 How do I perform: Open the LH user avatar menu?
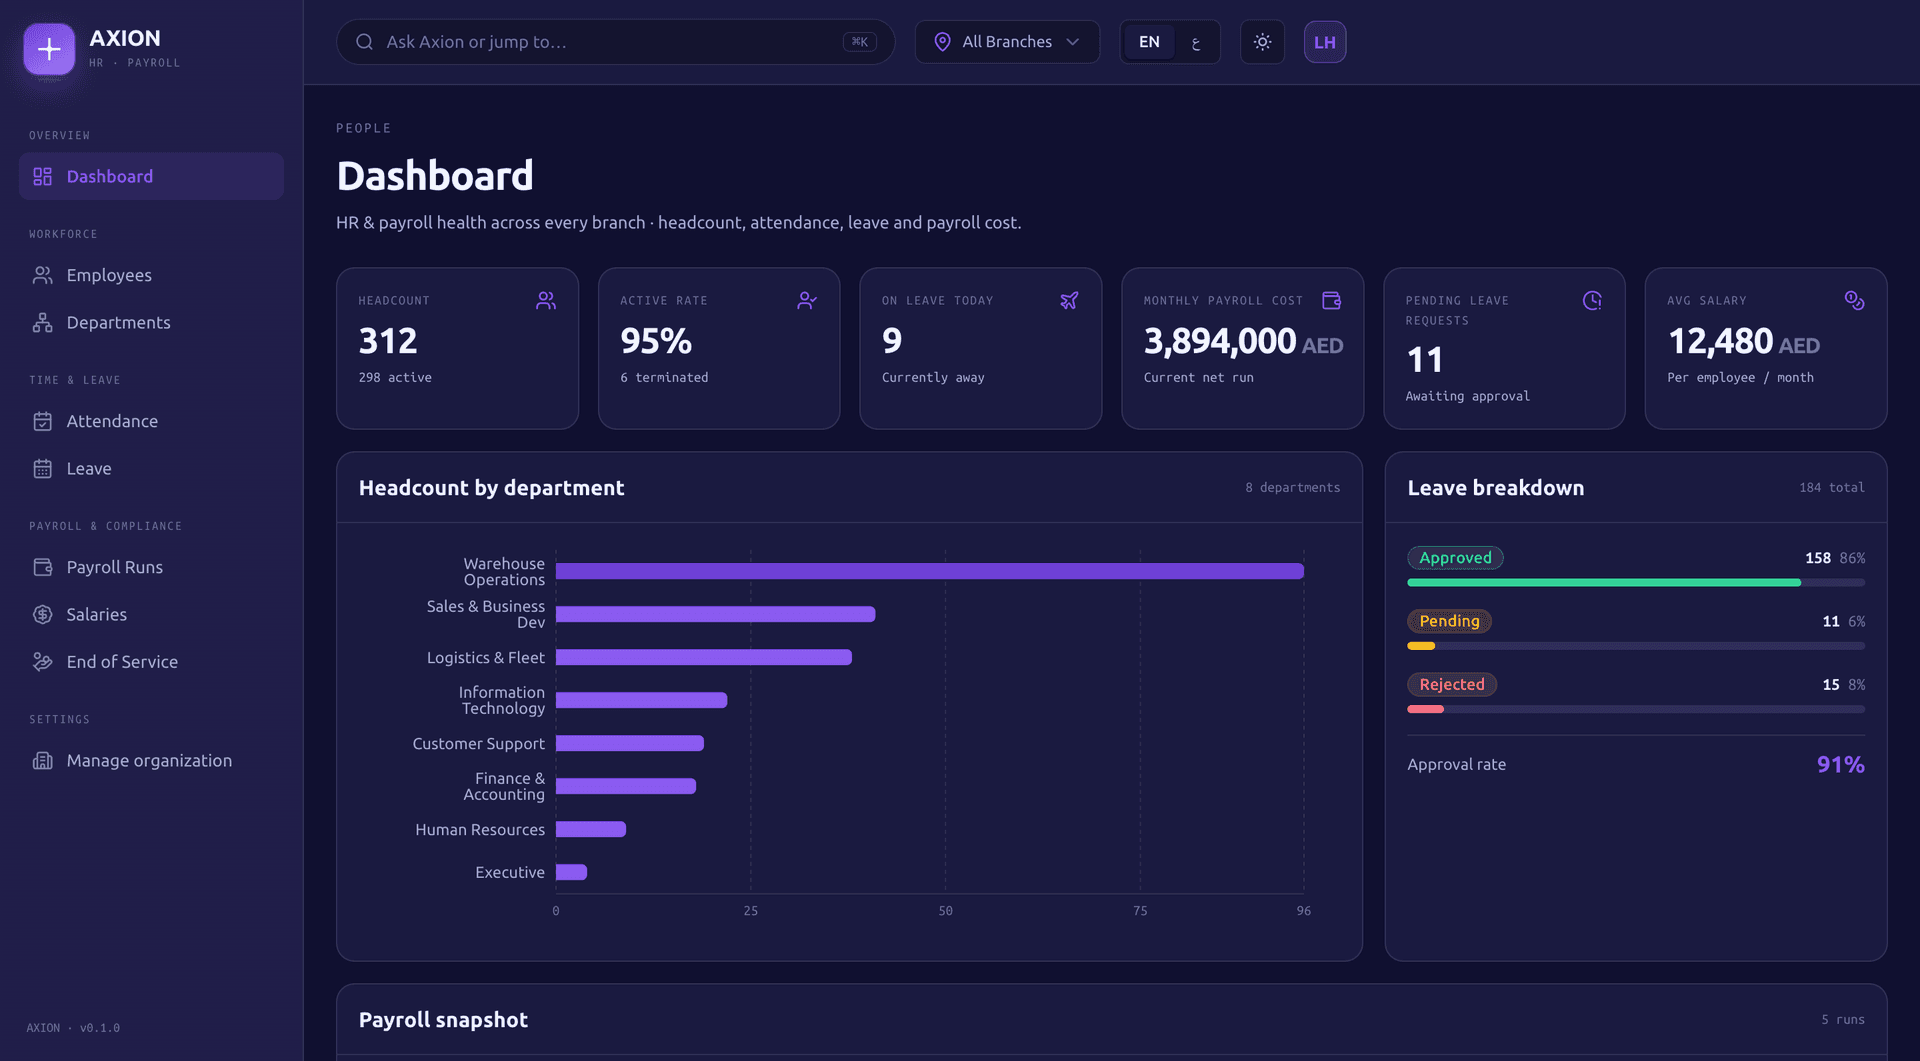point(1325,42)
